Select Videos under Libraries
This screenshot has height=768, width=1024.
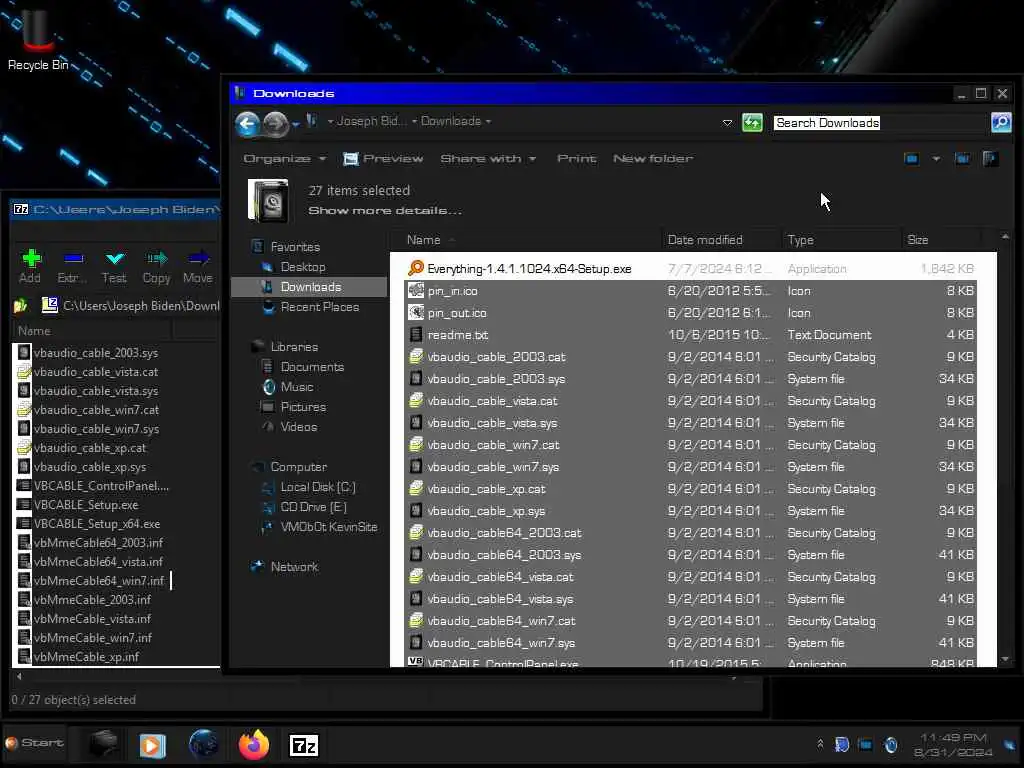pyautogui.click(x=299, y=427)
